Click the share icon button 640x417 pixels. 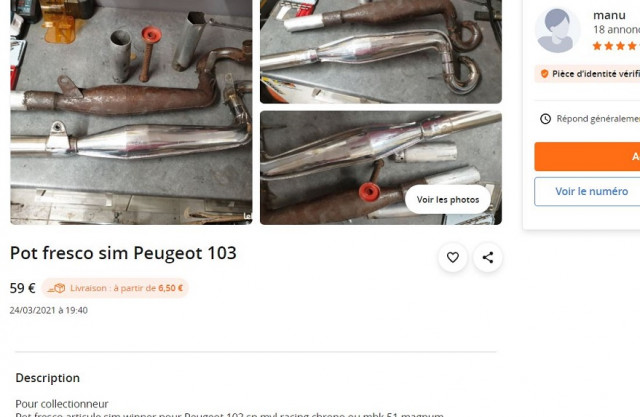(488, 257)
